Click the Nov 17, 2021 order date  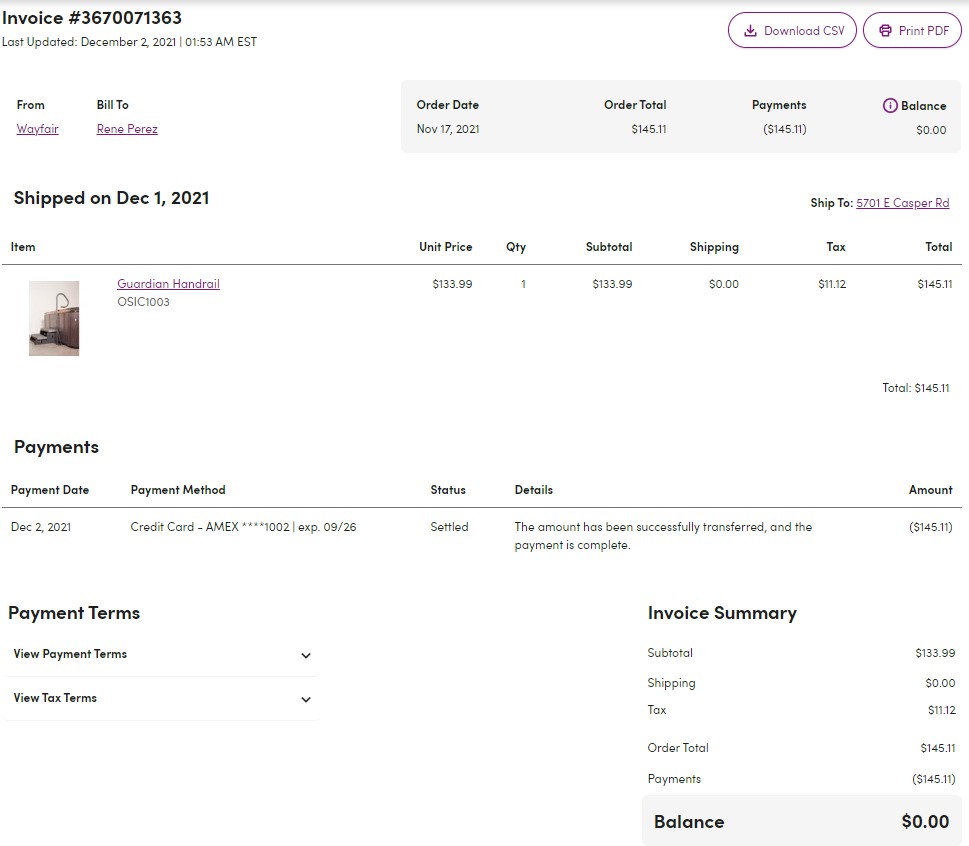click(x=448, y=129)
